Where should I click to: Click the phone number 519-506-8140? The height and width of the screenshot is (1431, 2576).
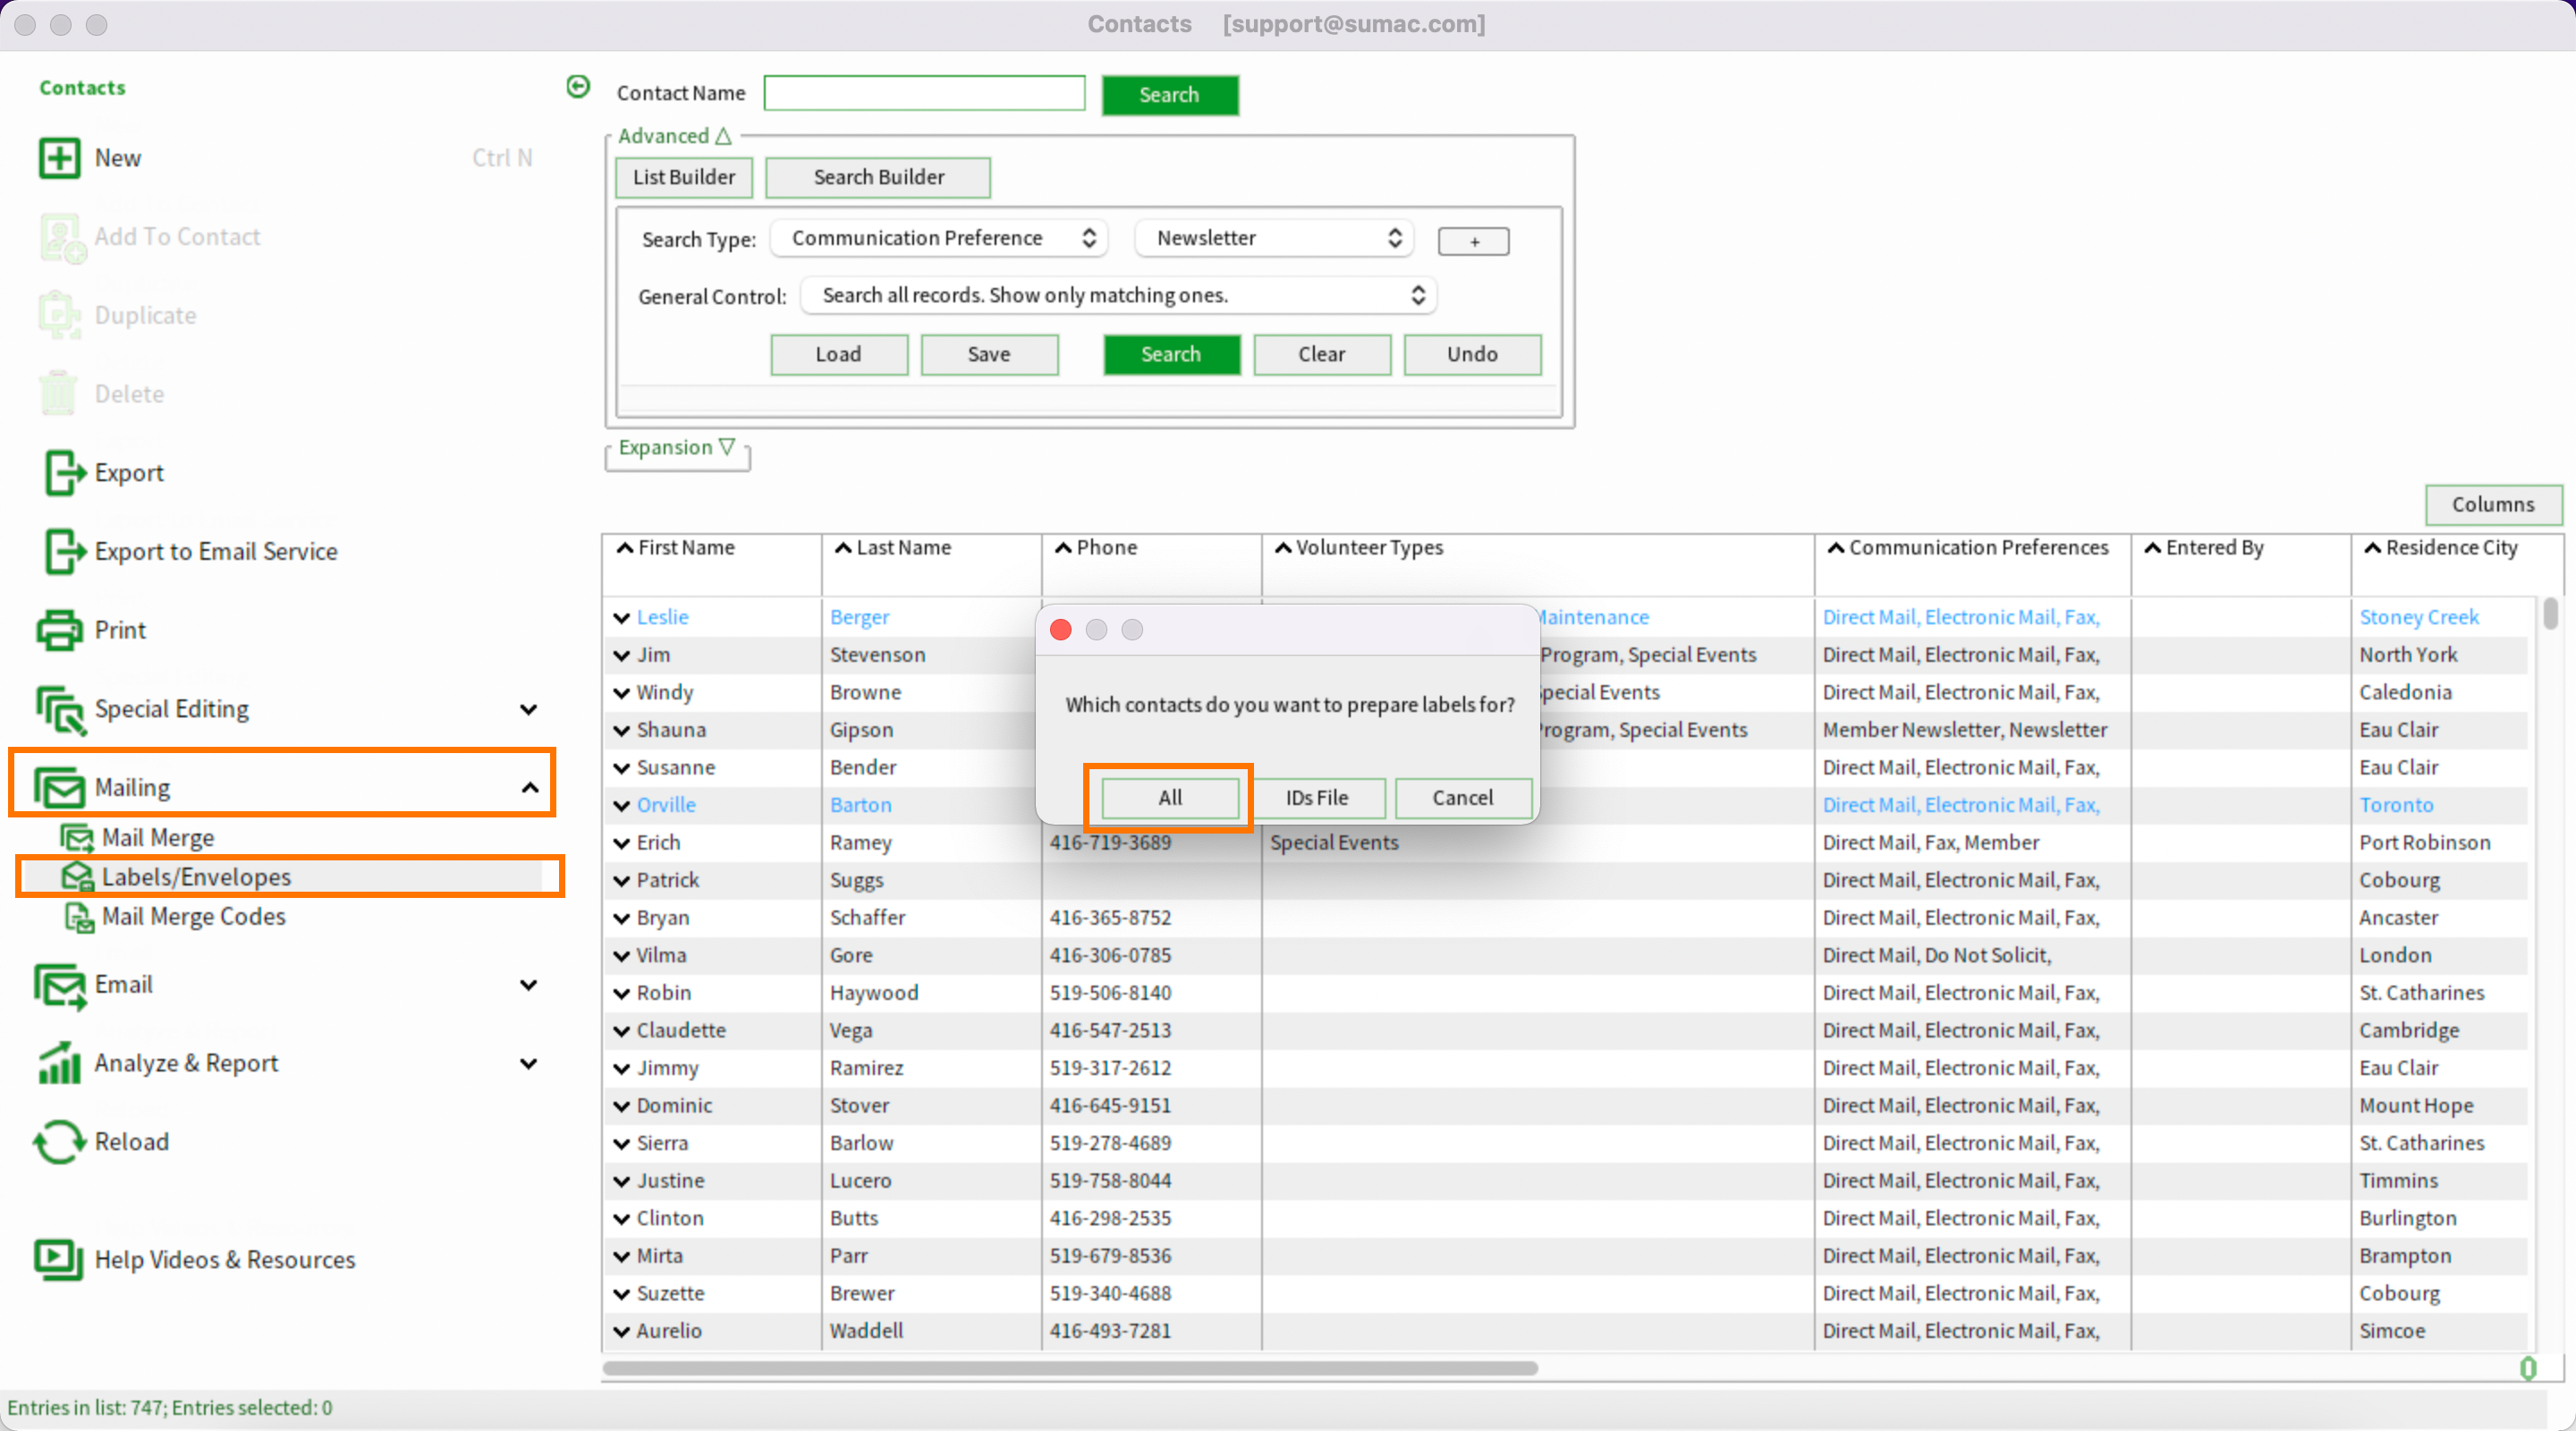(x=1110, y=993)
